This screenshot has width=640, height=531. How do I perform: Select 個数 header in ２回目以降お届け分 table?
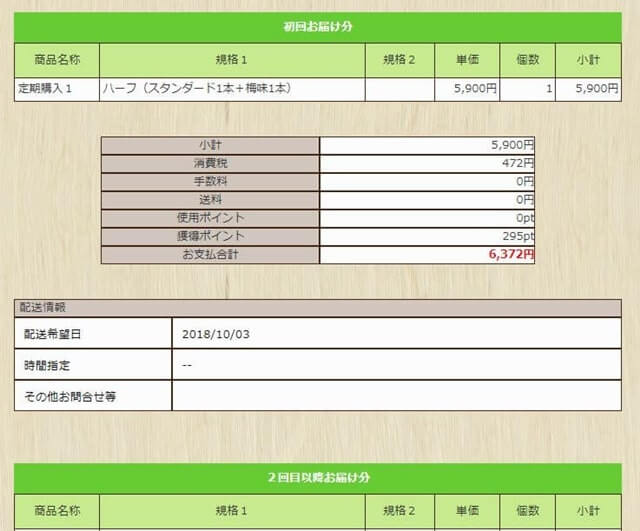pos(527,511)
